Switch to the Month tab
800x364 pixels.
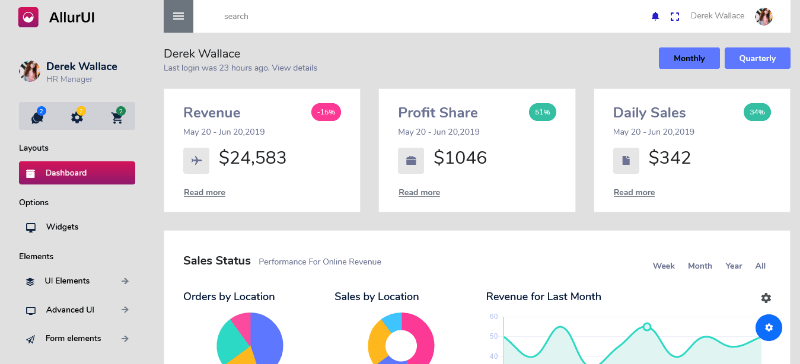[x=700, y=266]
